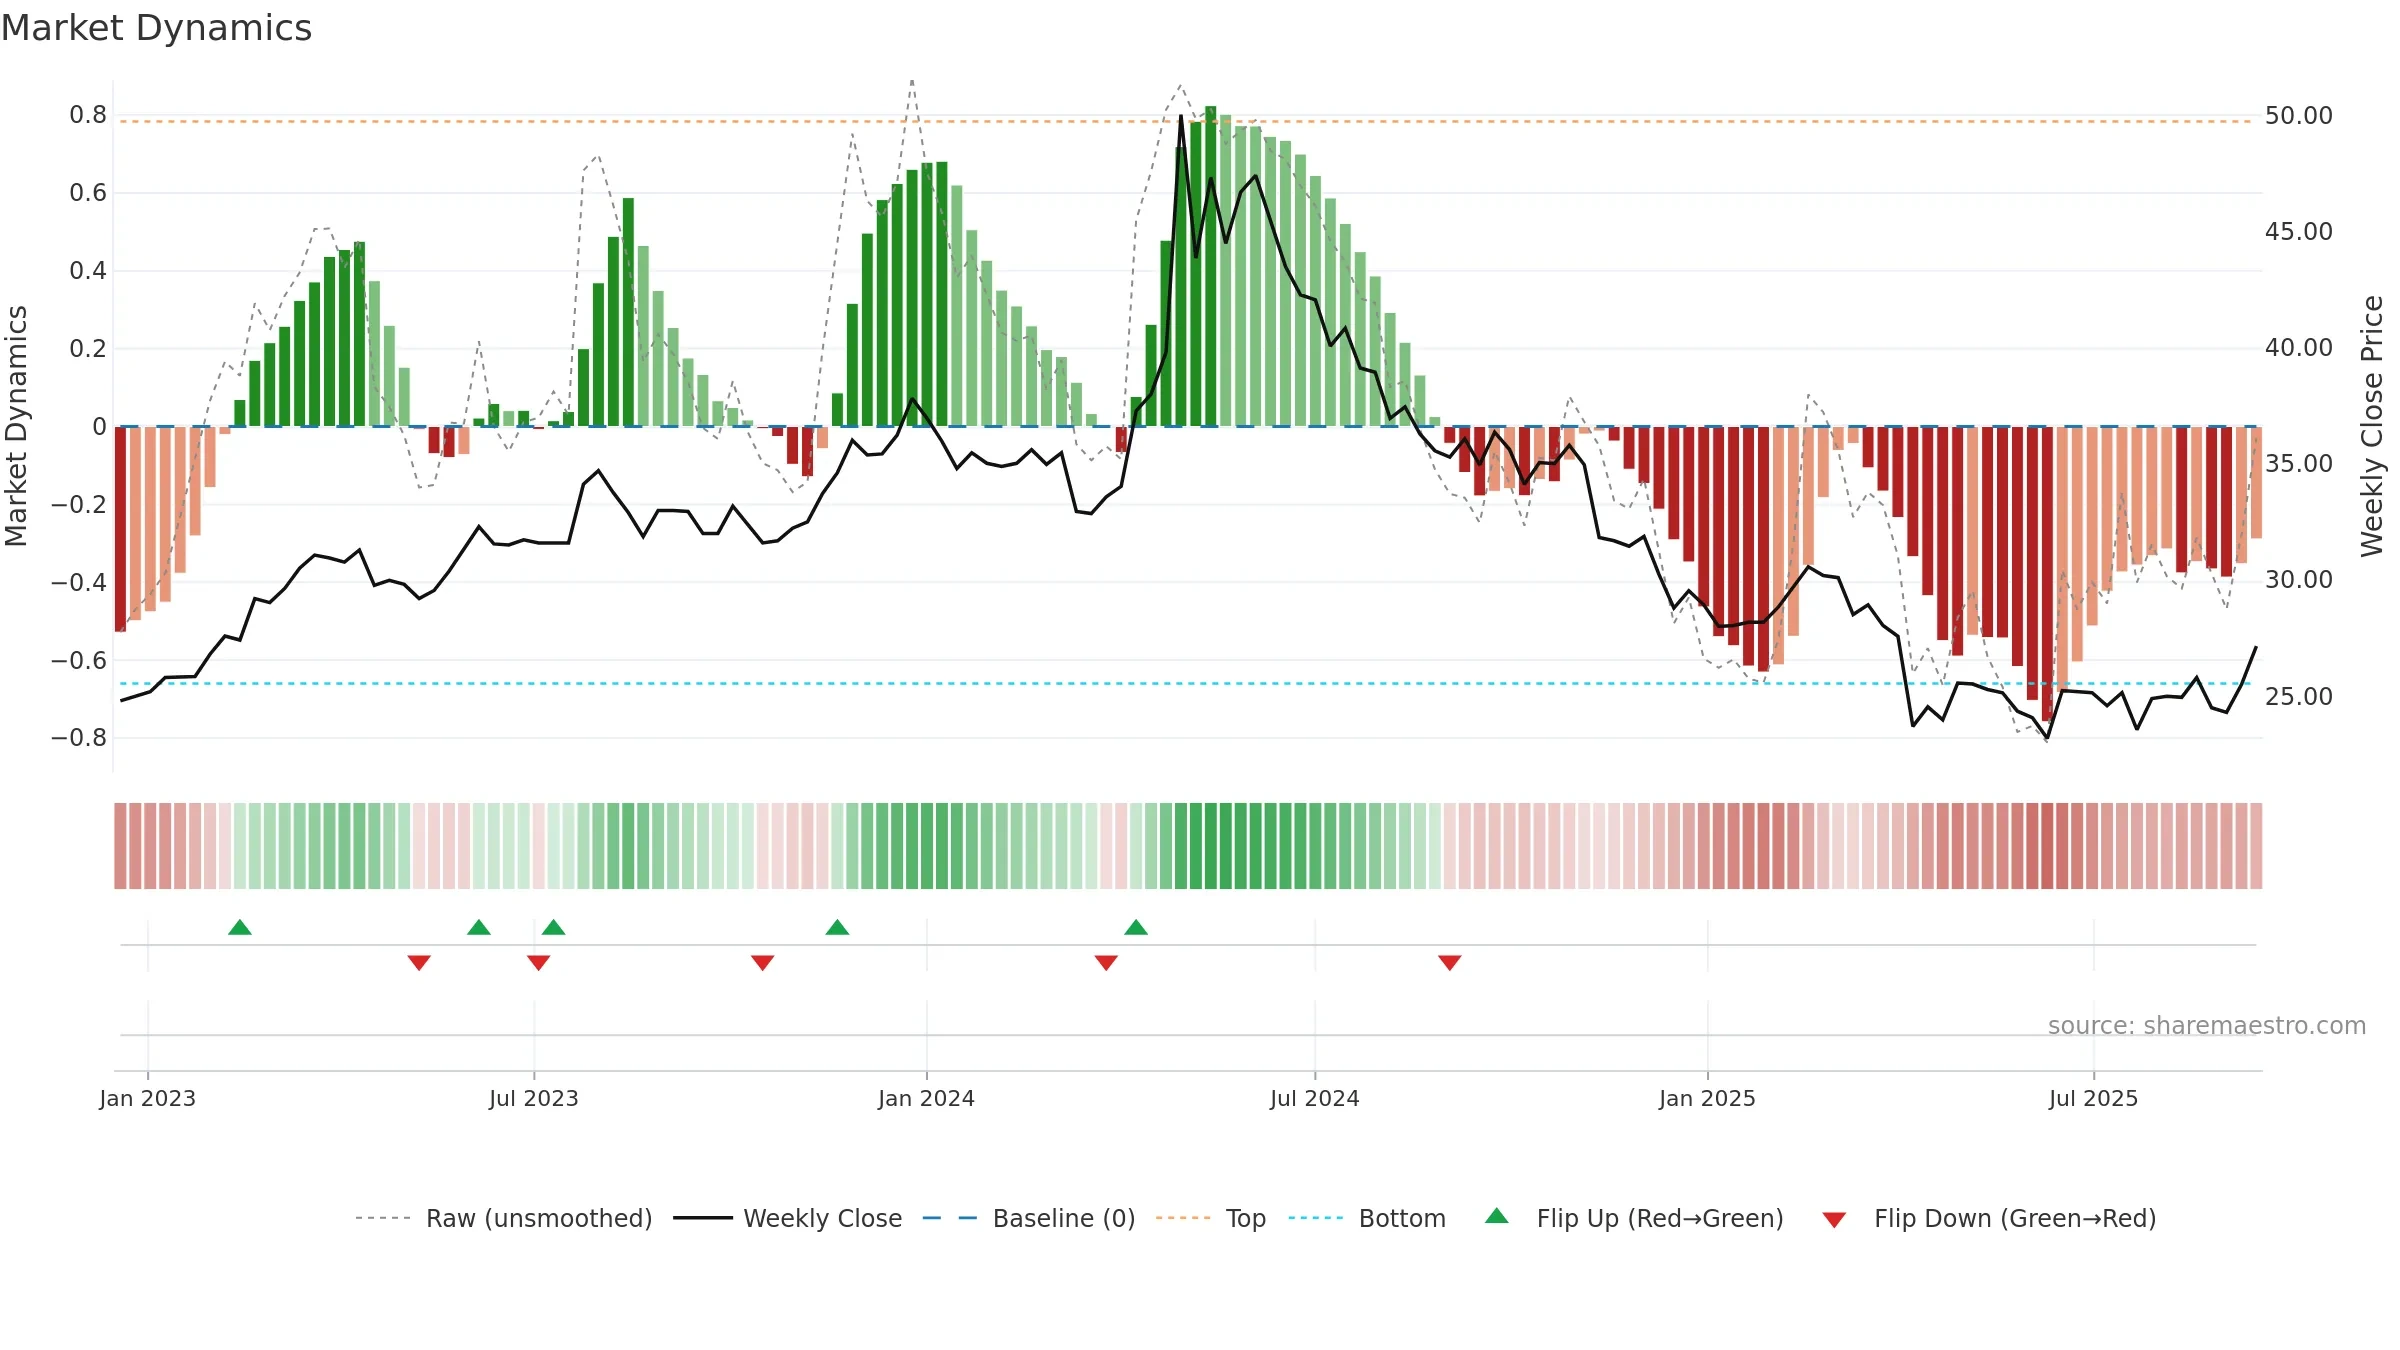Viewport: 2400px width, 1350px height.
Task: Click the 25.00 right axis price label
Action: [2299, 696]
